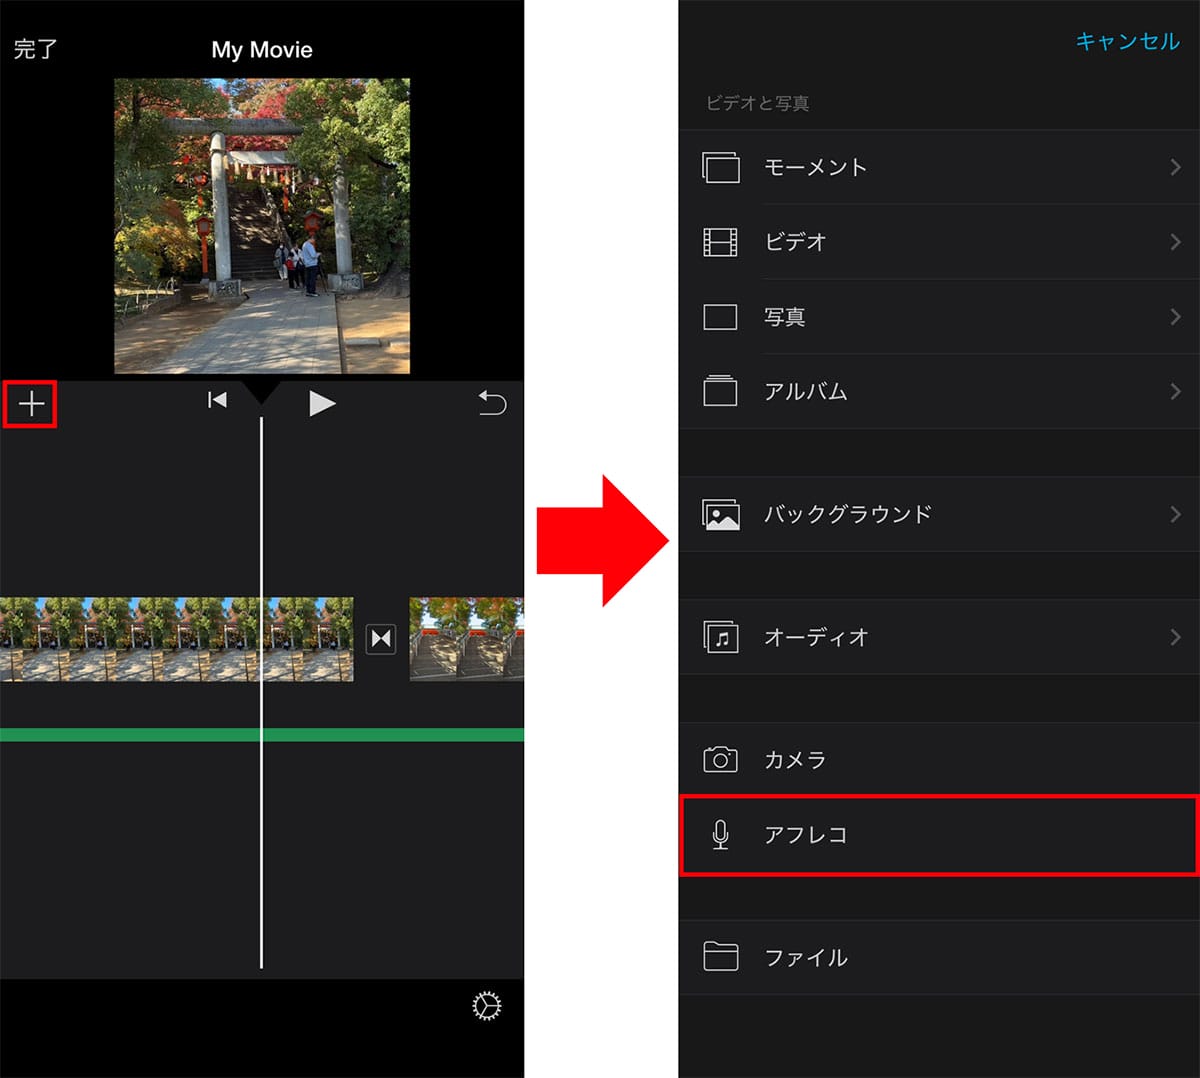Expand the 写真 row chevron
Viewport: 1200px width, 1078px height.
pyautogui.click(x=1175, y=317)
